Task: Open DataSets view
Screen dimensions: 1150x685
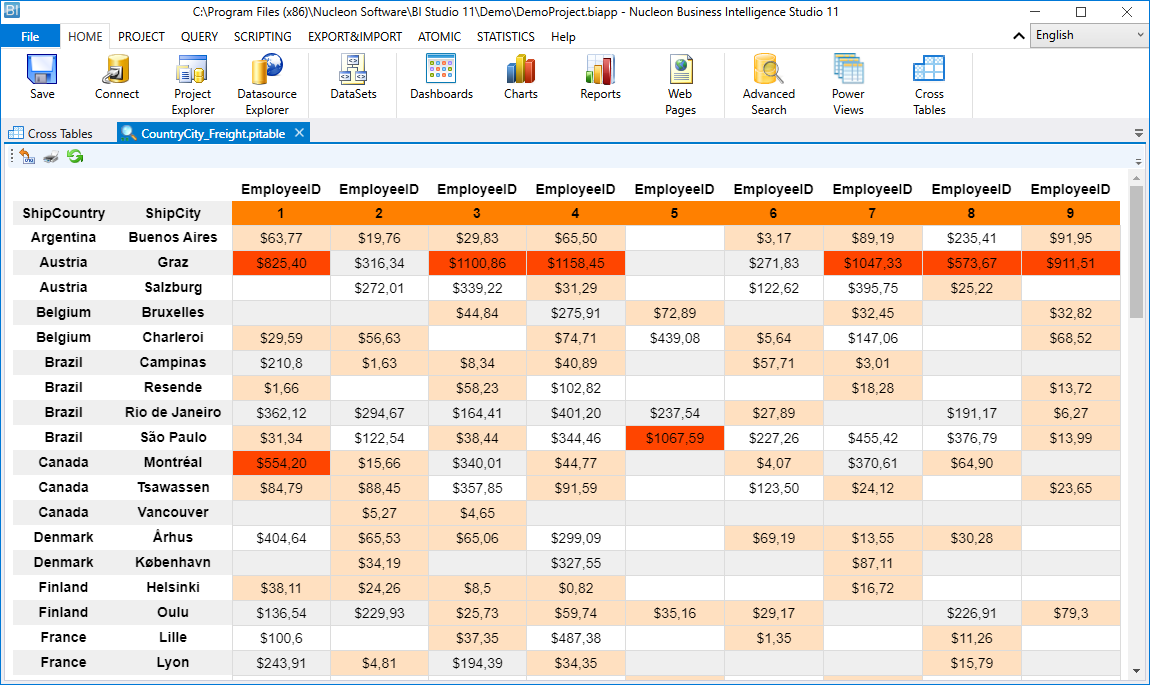Action: point(354,77)
